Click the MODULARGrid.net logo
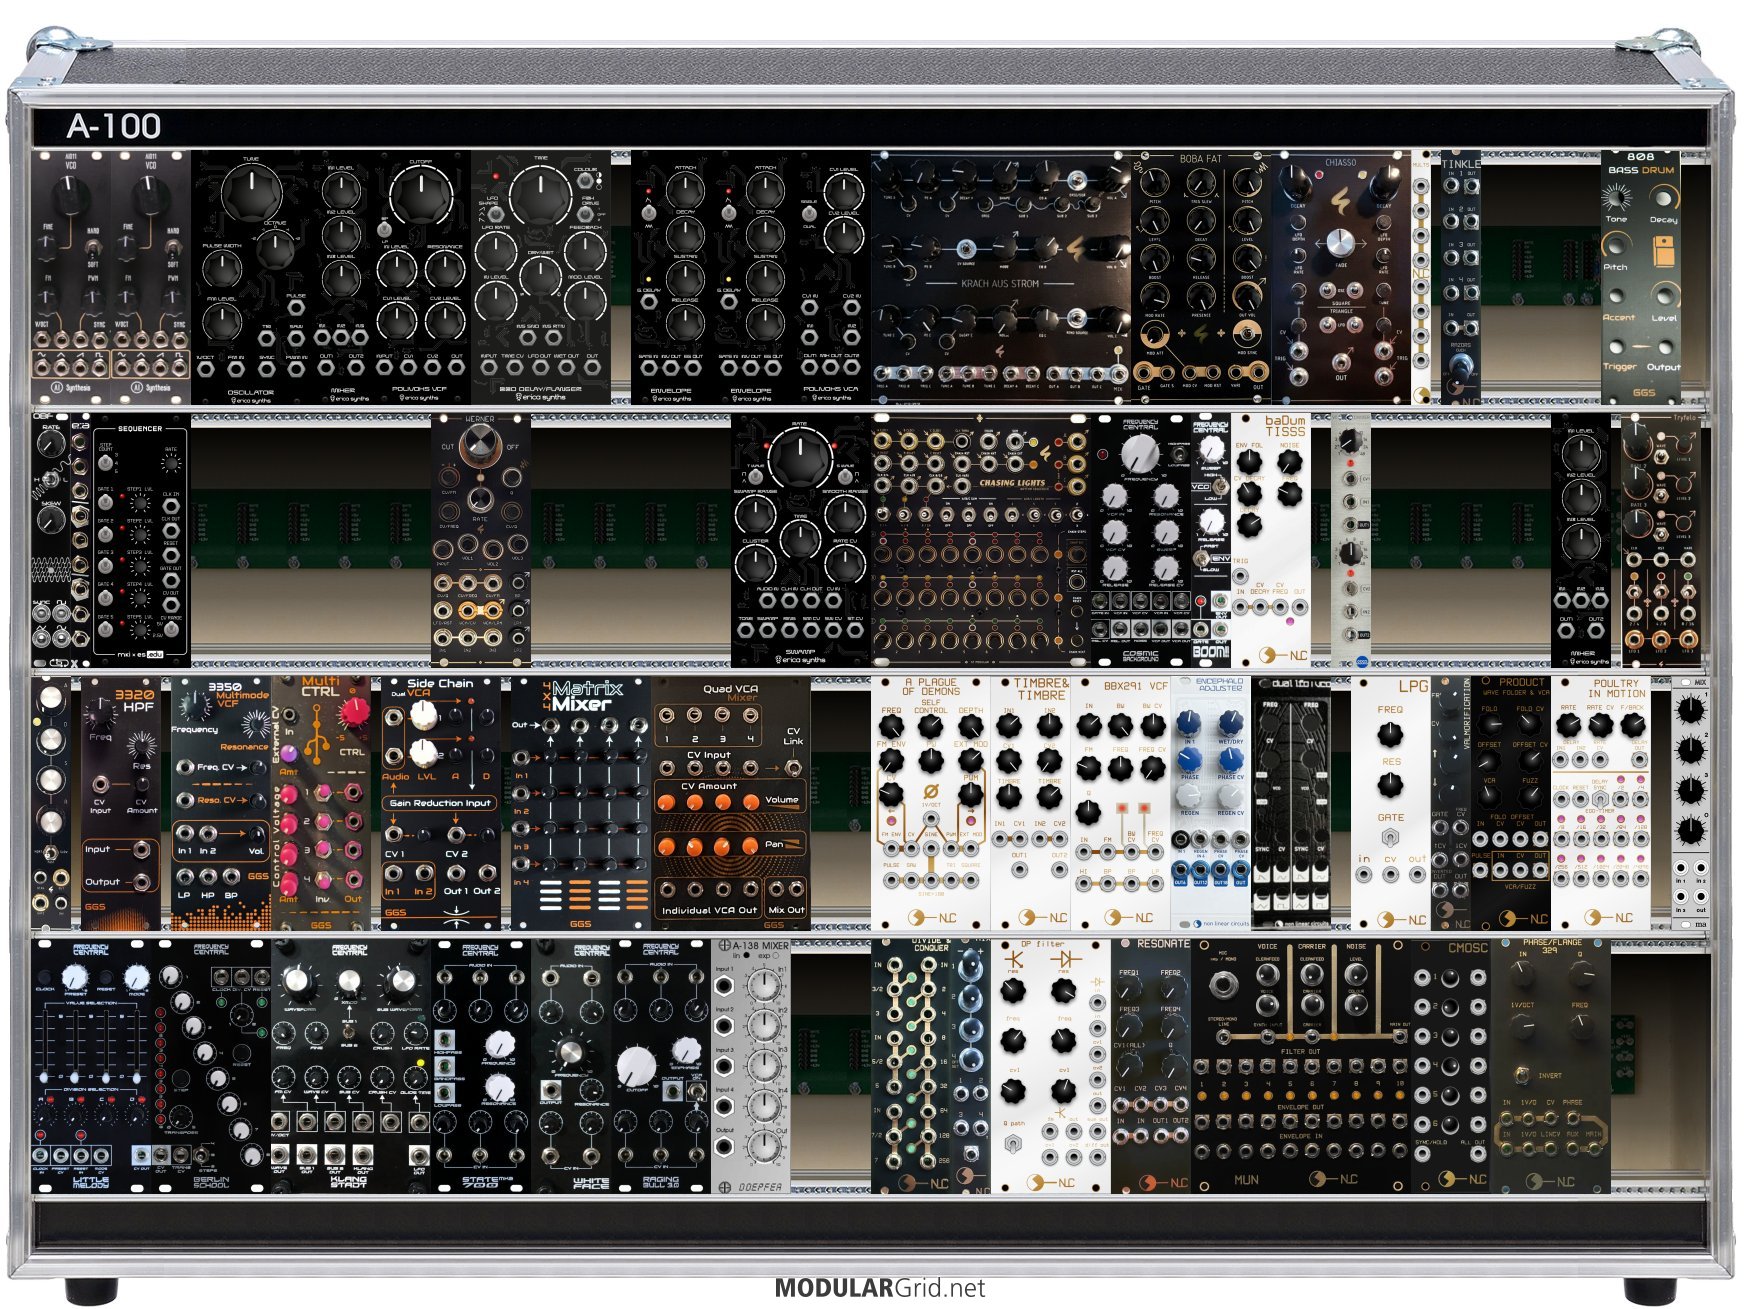 click(x=880, y=1288)
